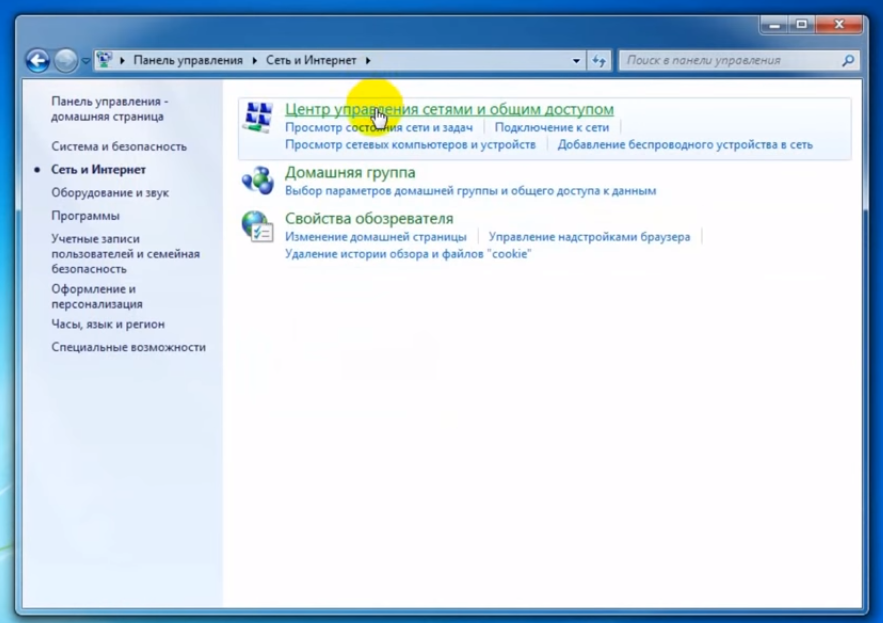Click the Network and Sharing Center icon
Viewport: 883px width, 623px height.
point(258,117)
